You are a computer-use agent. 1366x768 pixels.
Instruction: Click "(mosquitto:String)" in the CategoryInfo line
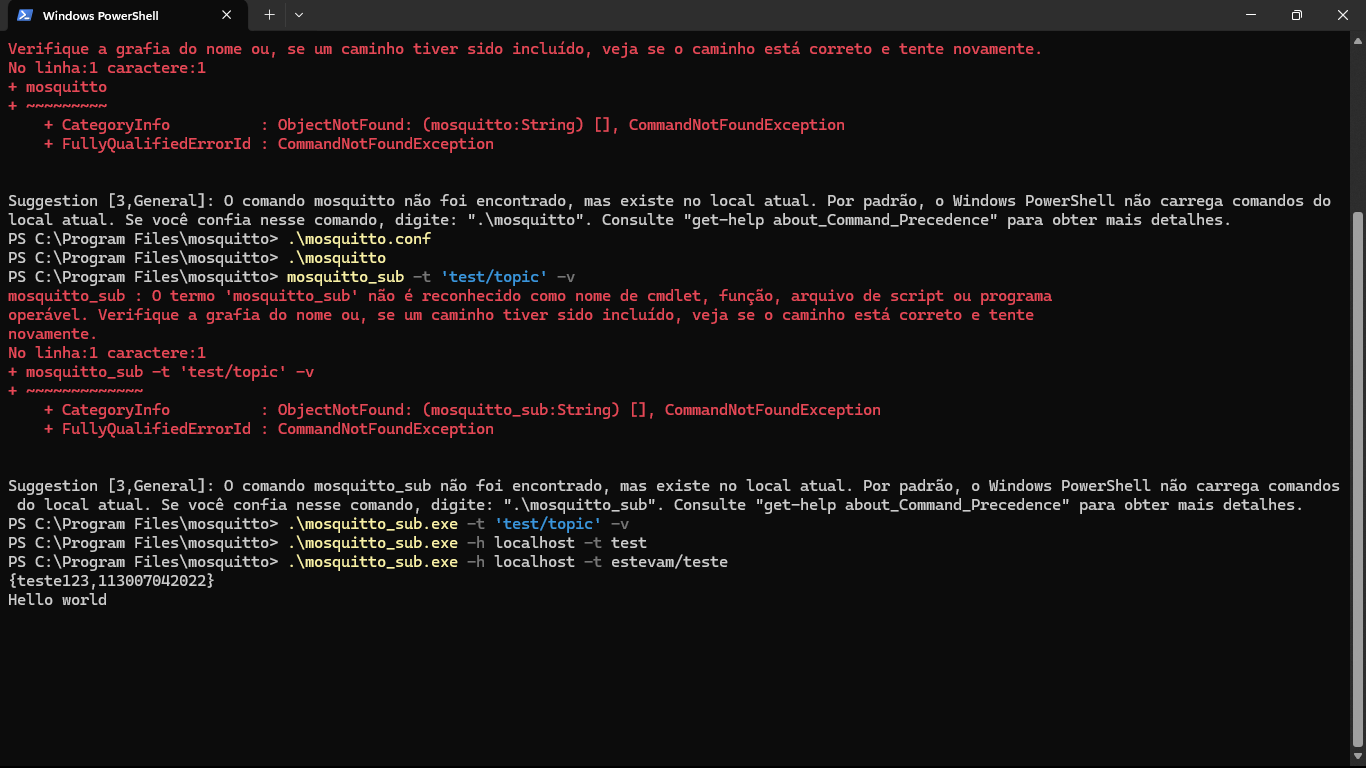point(503,125)
